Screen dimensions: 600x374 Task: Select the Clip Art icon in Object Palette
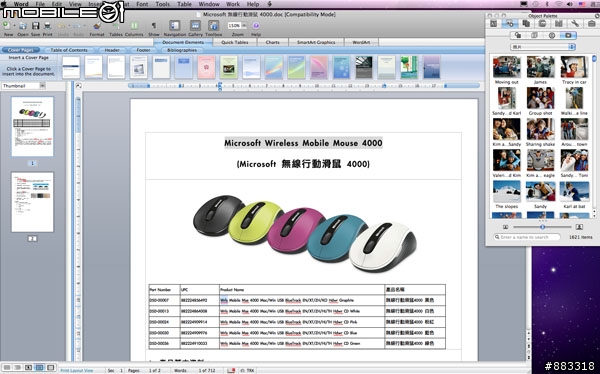535,35
